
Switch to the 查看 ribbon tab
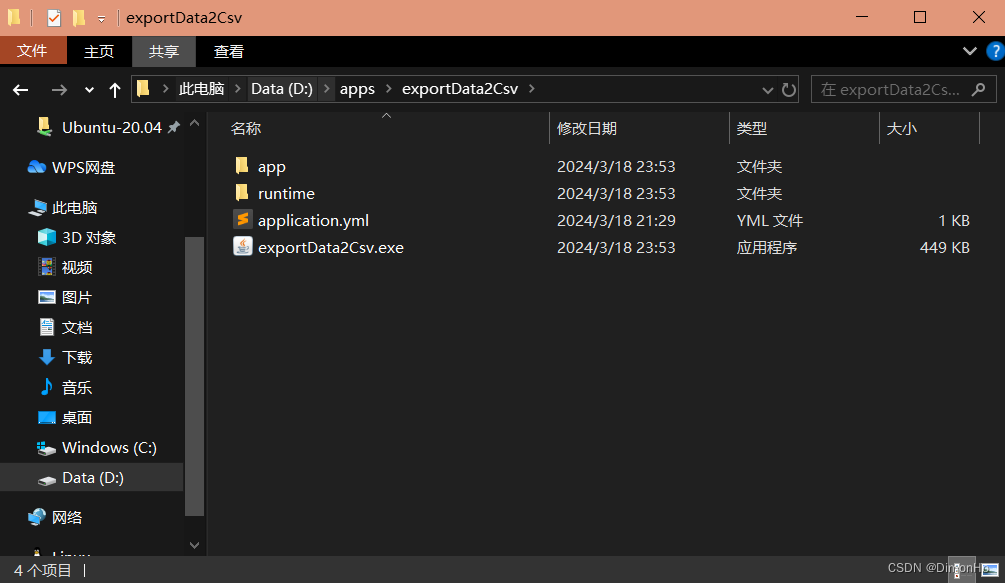pyautogui.click(x=229, y=51)
